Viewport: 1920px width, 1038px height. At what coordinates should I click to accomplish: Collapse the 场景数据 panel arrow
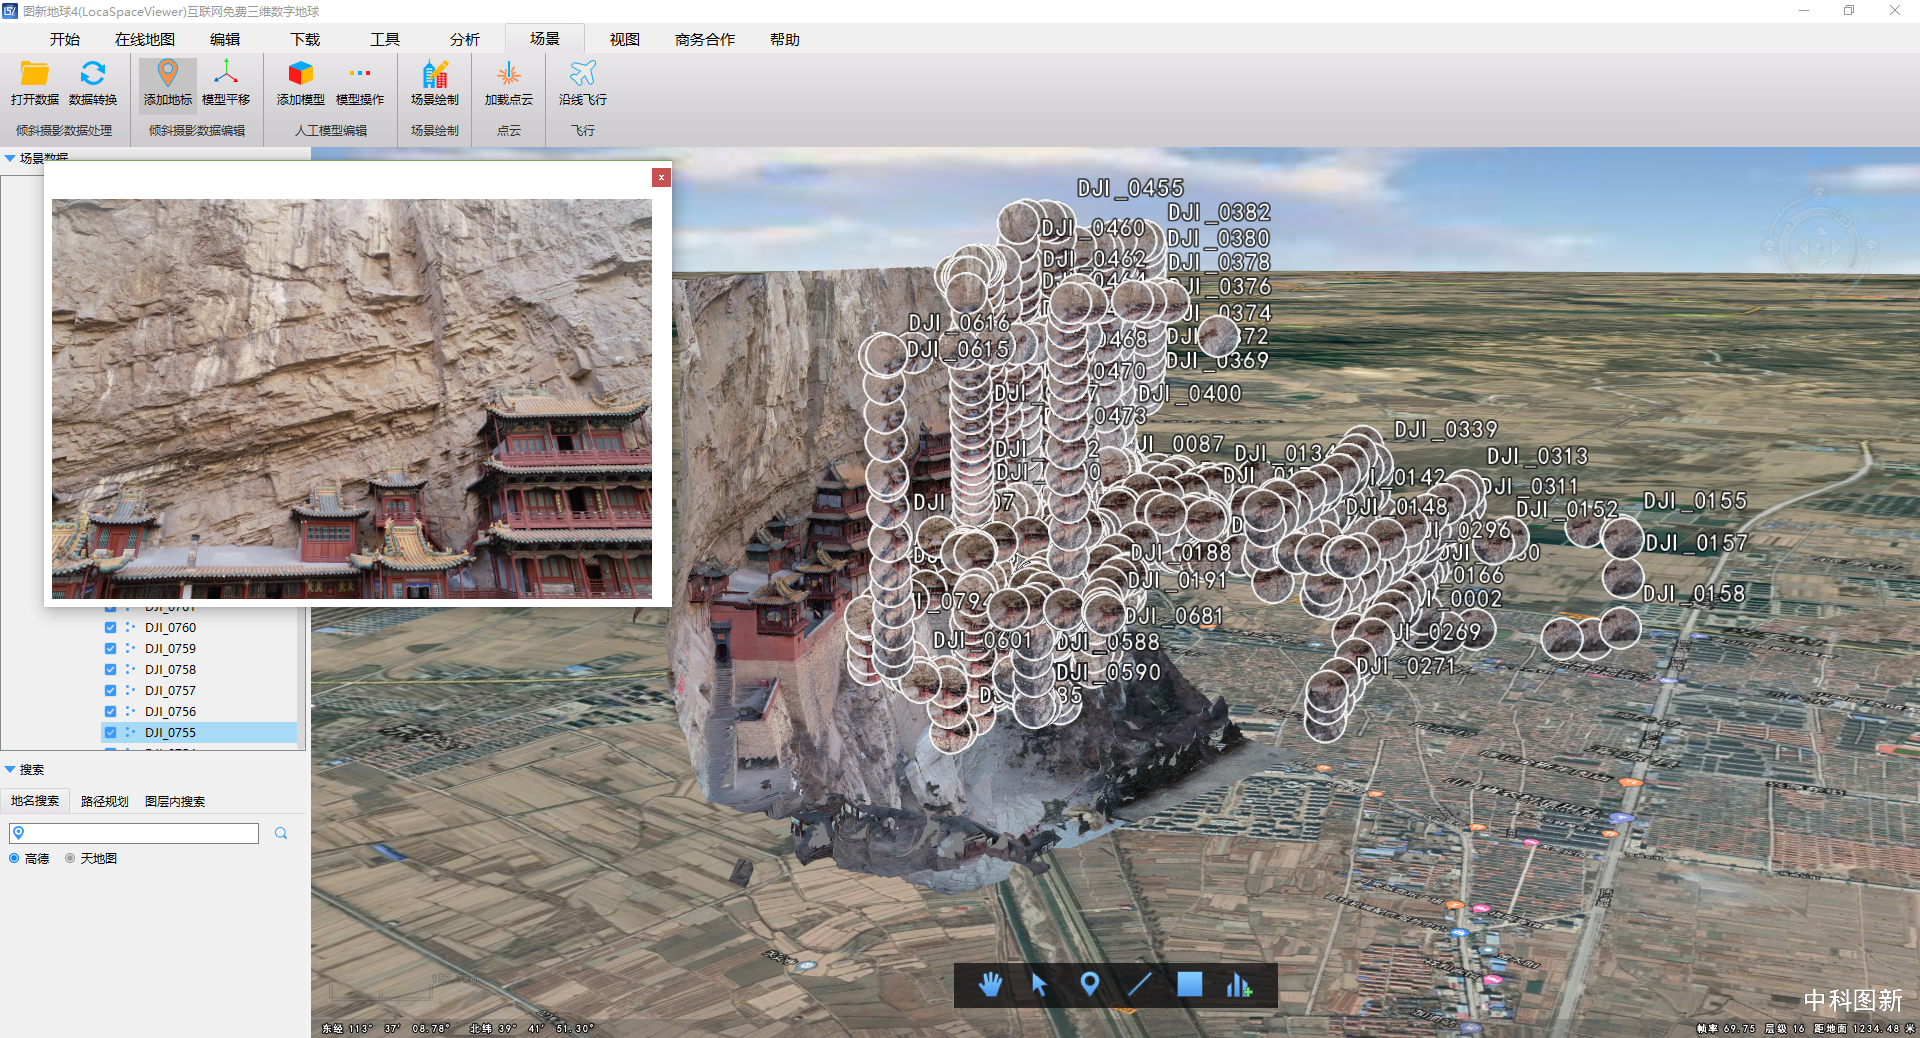pos(10,158)
